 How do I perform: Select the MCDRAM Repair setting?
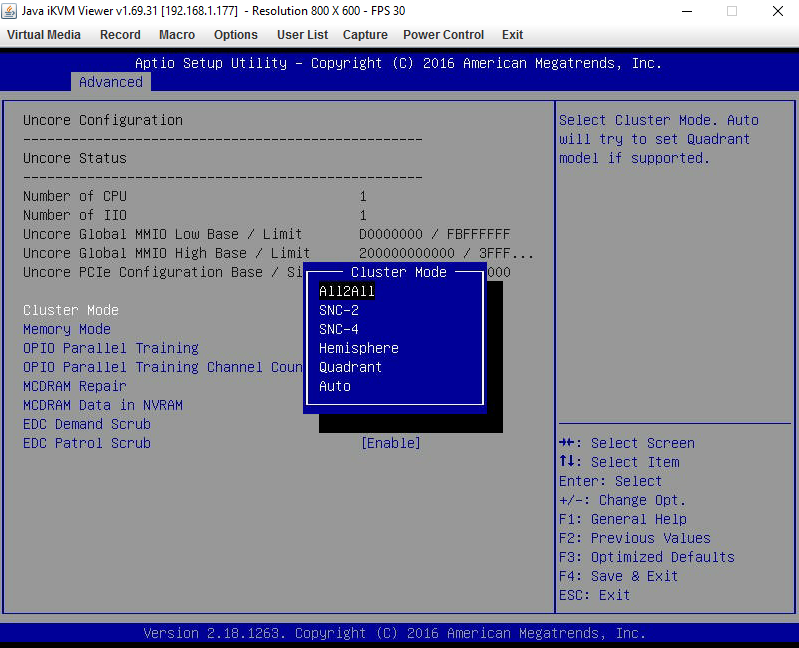(x=74, y=386)
